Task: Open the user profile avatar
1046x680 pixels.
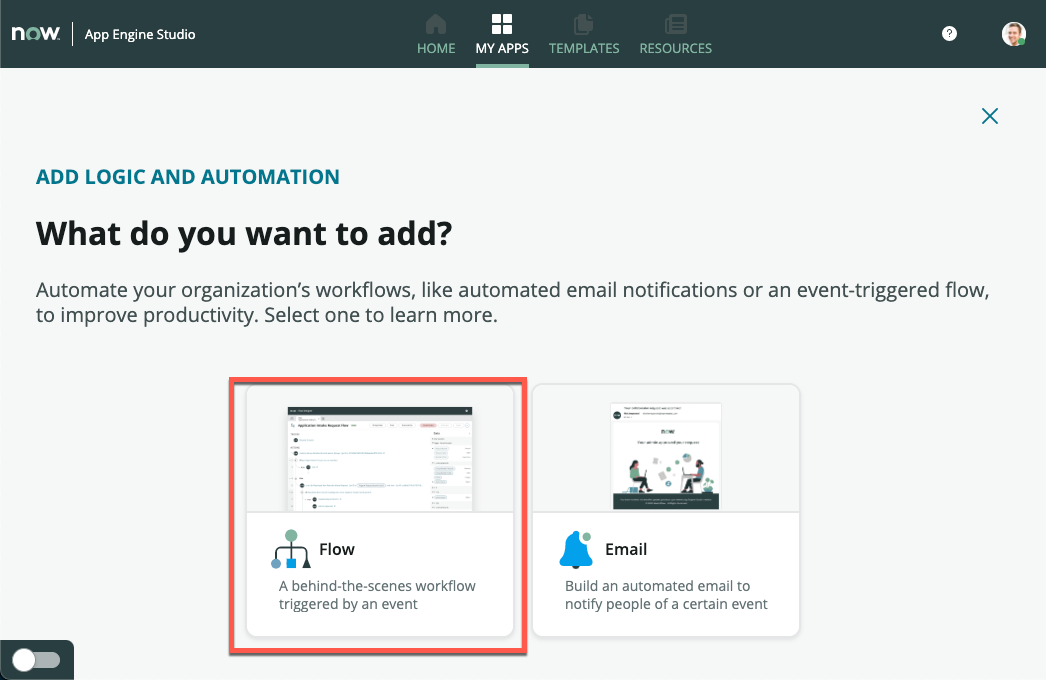Action: (1013, 34)
